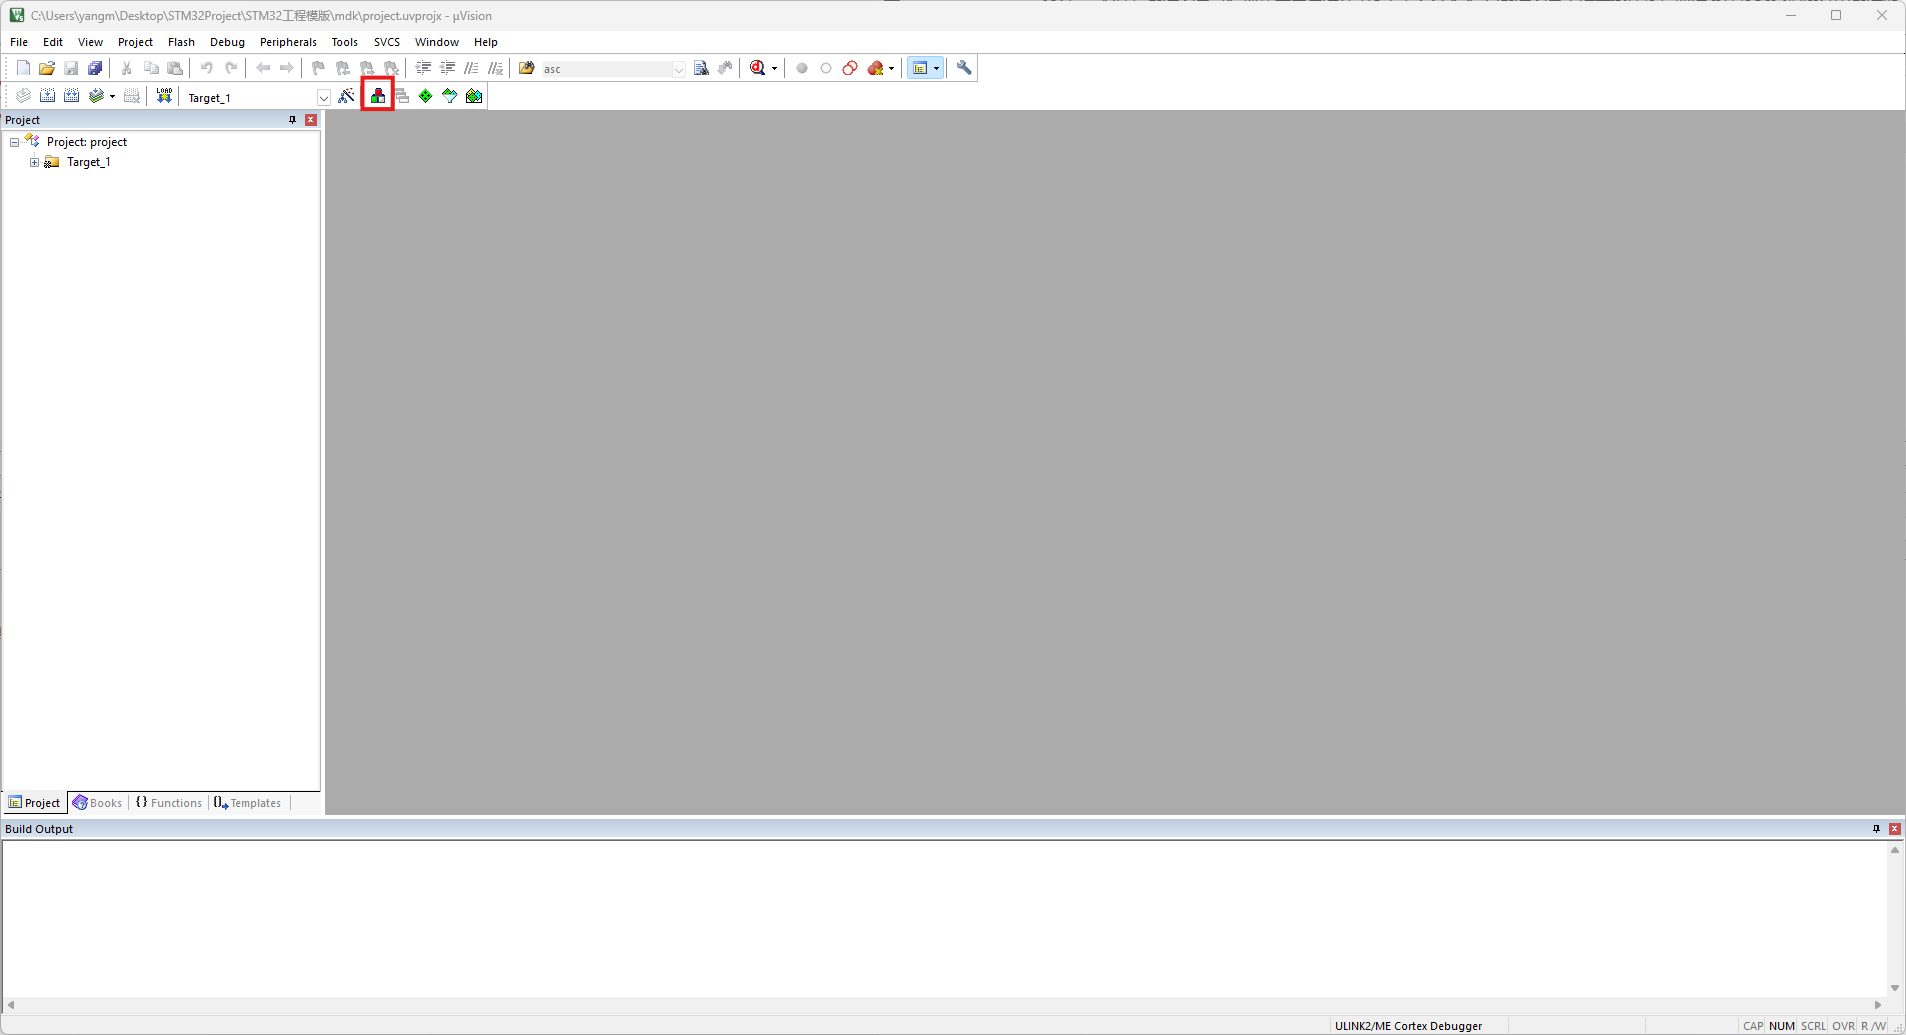
Task: Open the breakpoints kill dropdown arrow
Action: coord(891,69)
